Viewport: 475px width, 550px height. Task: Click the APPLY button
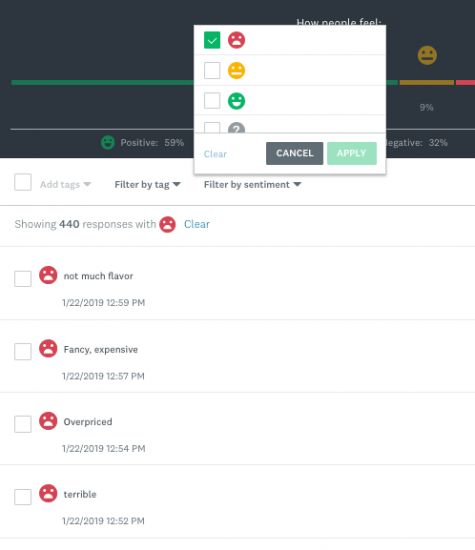(352, 153)
